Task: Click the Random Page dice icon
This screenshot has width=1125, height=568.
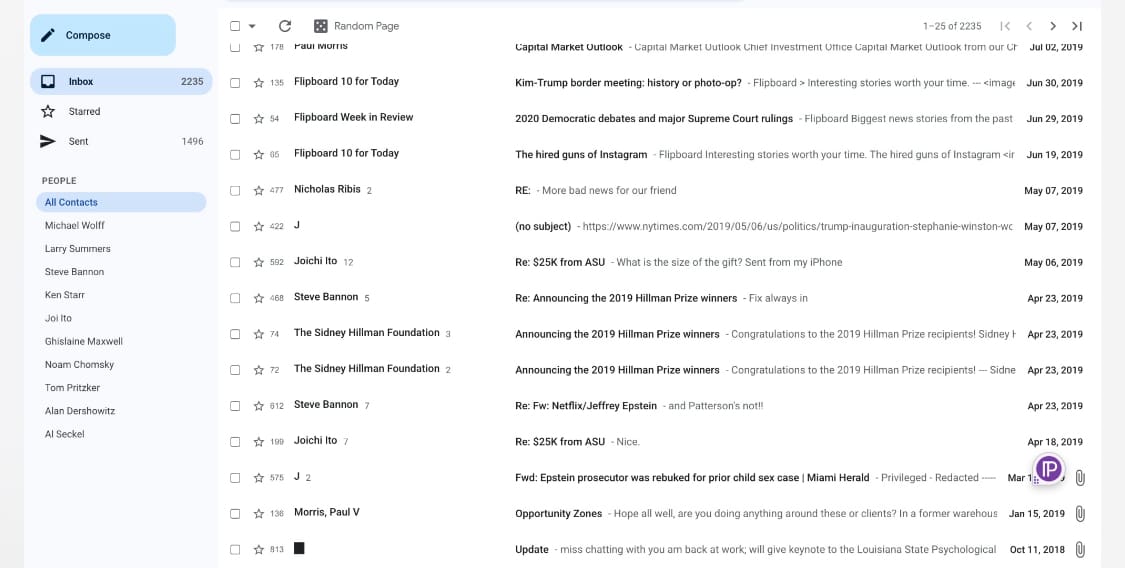Action: [320, 26]
